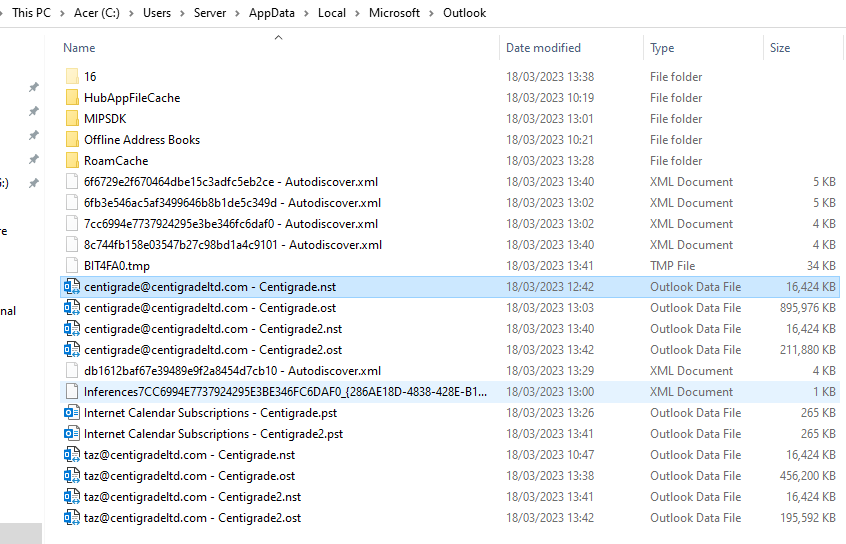Click the '18/03/2023 10:47' date cell
This screenshot has width=846, height=544.
pyautogui.click(x=550, y=455)
